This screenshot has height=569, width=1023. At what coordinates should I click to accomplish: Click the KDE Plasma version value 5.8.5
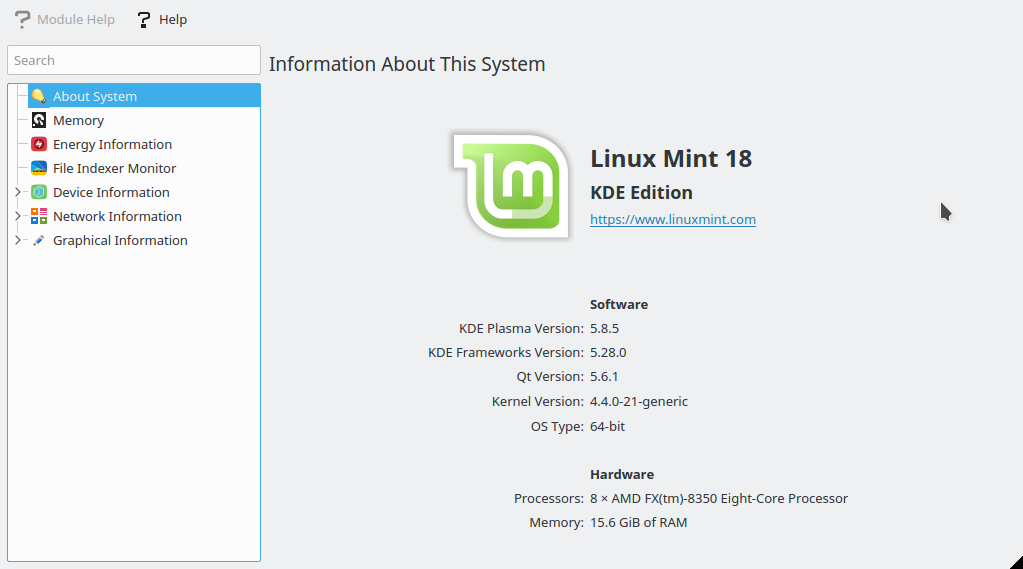604,328
